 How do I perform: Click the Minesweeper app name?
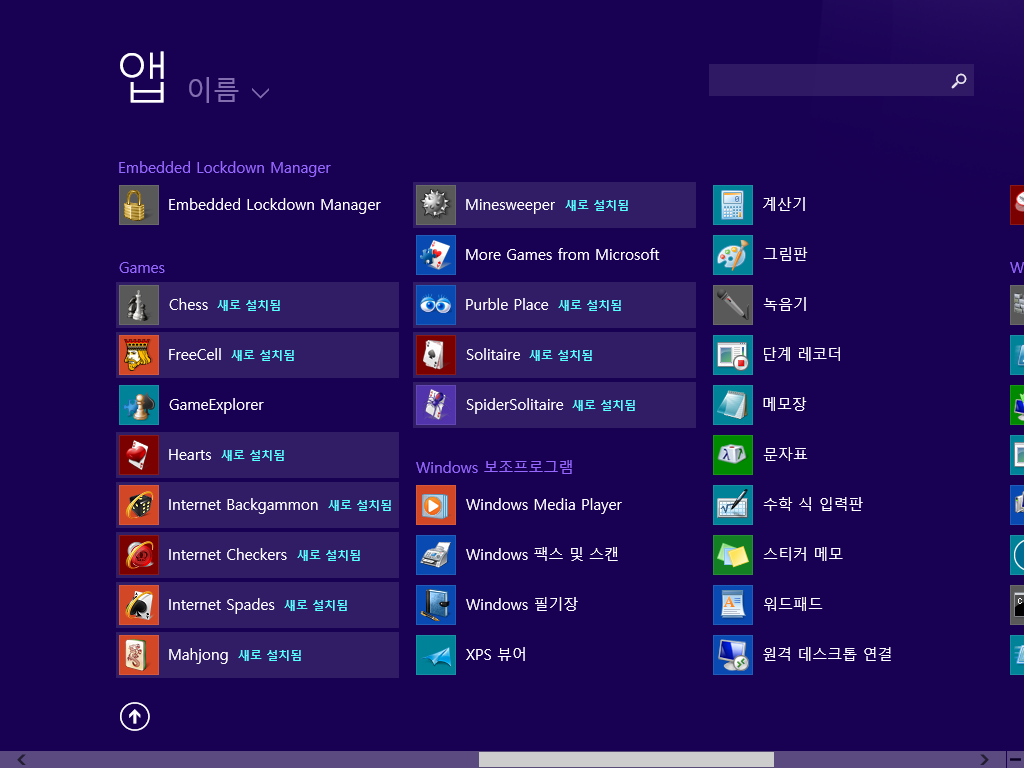tap(509, 205)
